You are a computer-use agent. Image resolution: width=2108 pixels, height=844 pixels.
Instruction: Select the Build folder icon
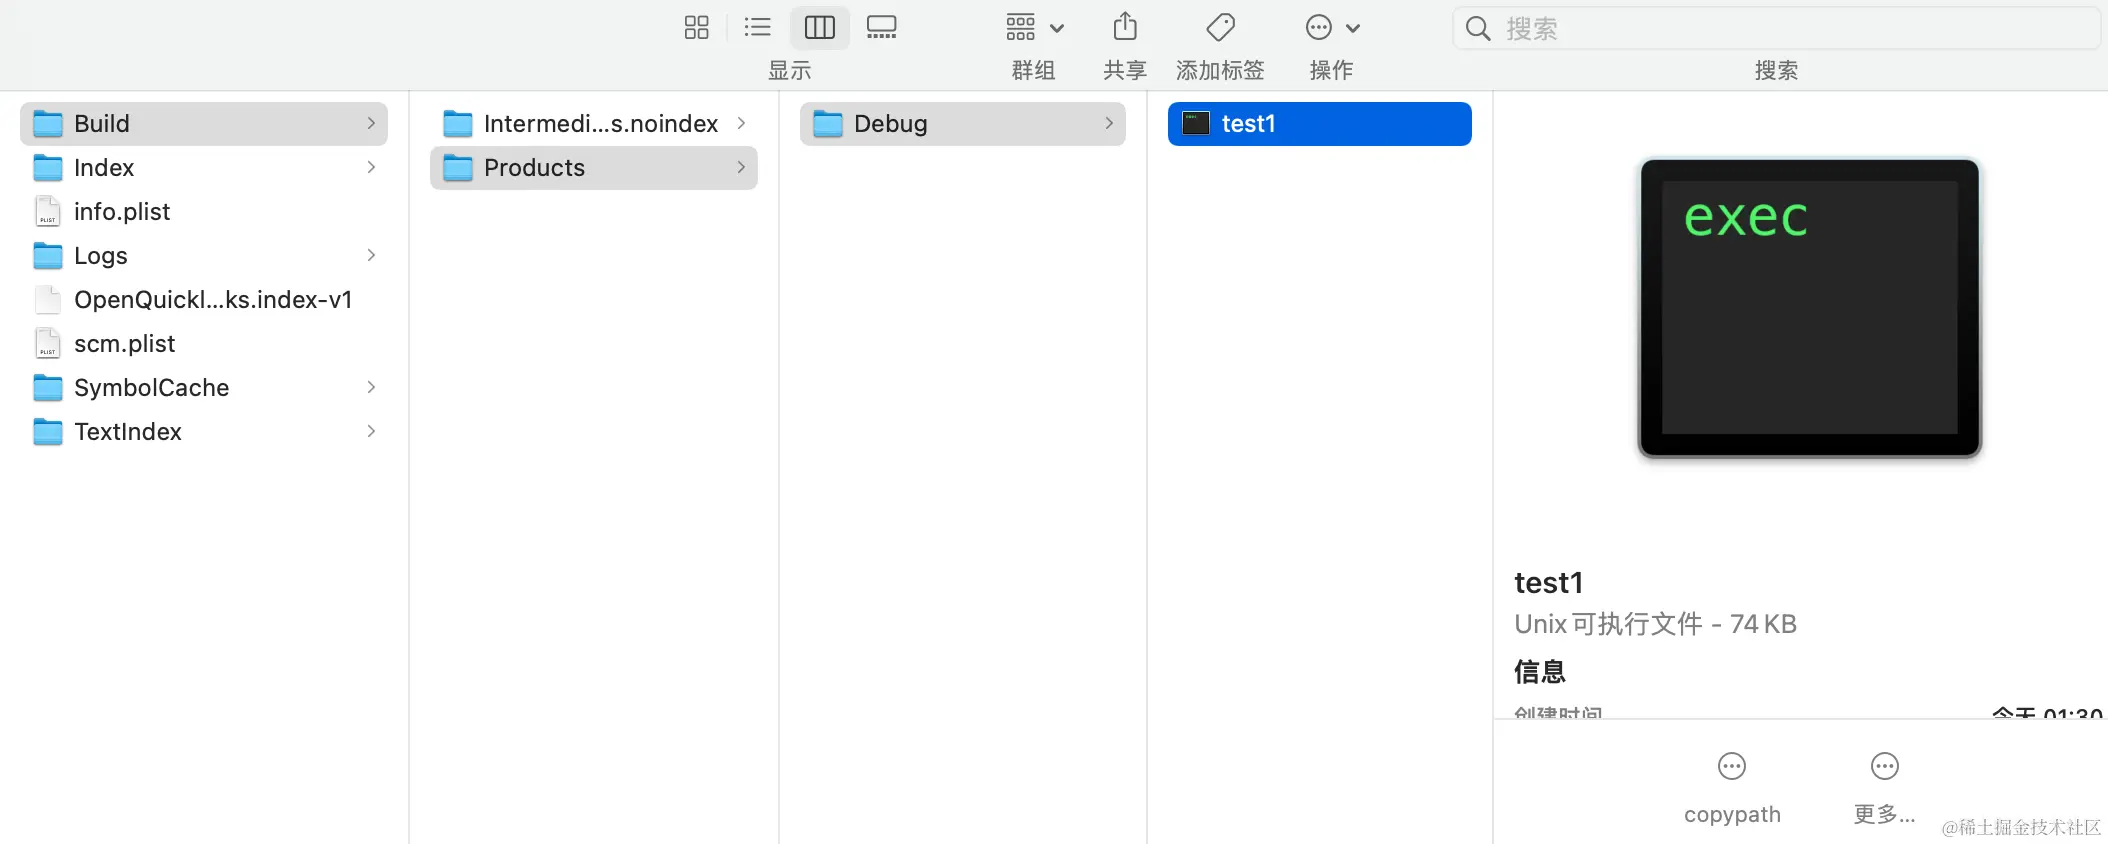click(x=48, y=124)
